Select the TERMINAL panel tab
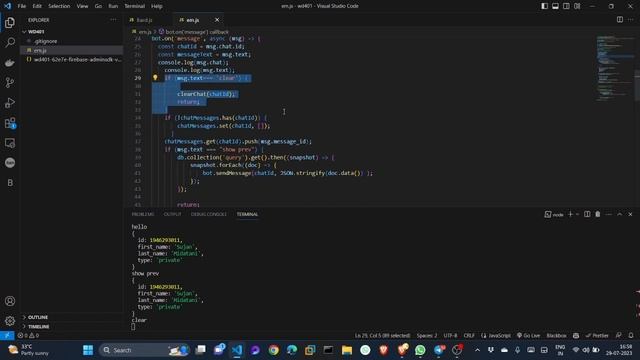Screen dimensions: 640x360 pos(247,214)
